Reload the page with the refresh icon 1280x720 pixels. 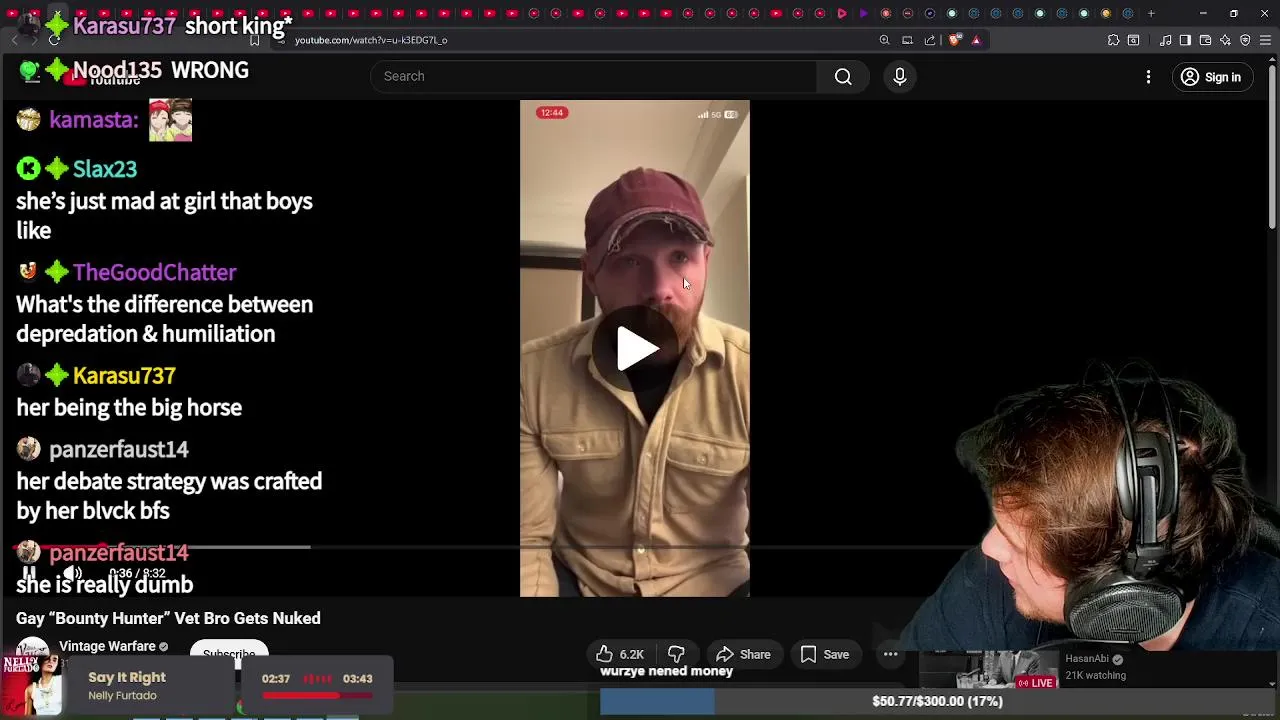[54, 40]
